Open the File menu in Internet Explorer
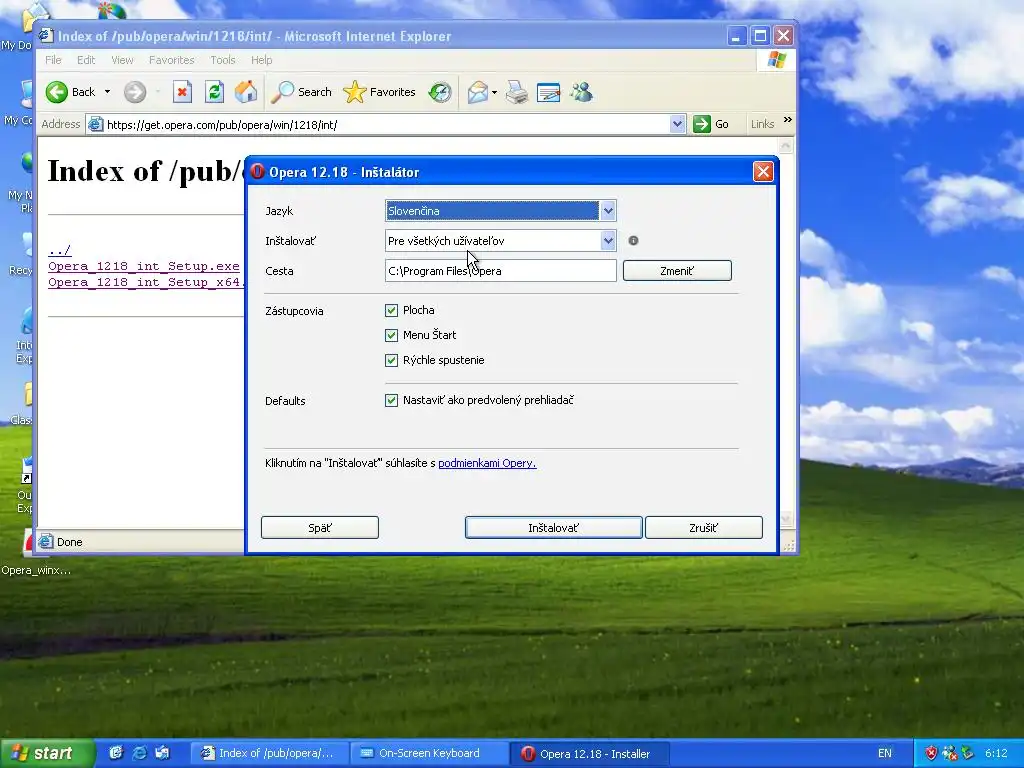1024x768 pixels. click(x=53, y=60)
